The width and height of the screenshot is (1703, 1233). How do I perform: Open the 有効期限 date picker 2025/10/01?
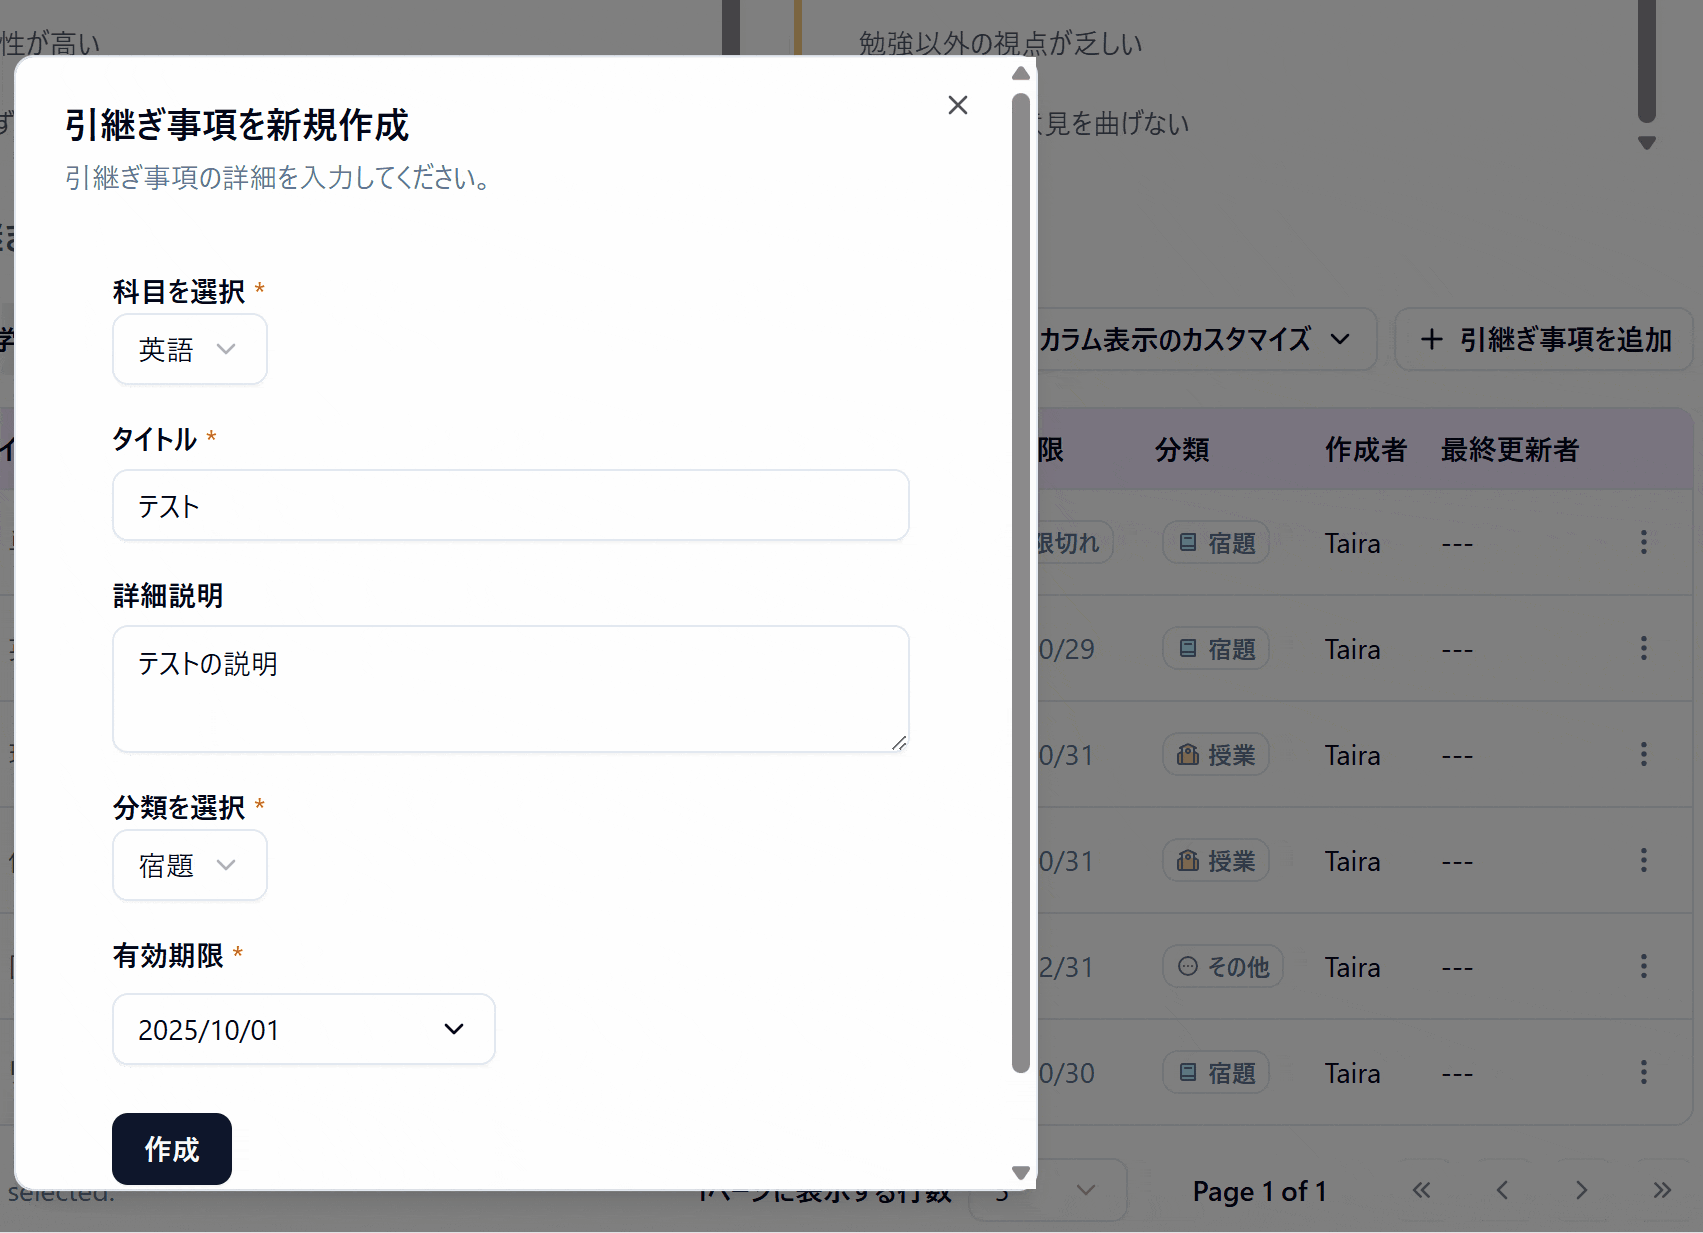304,1029
